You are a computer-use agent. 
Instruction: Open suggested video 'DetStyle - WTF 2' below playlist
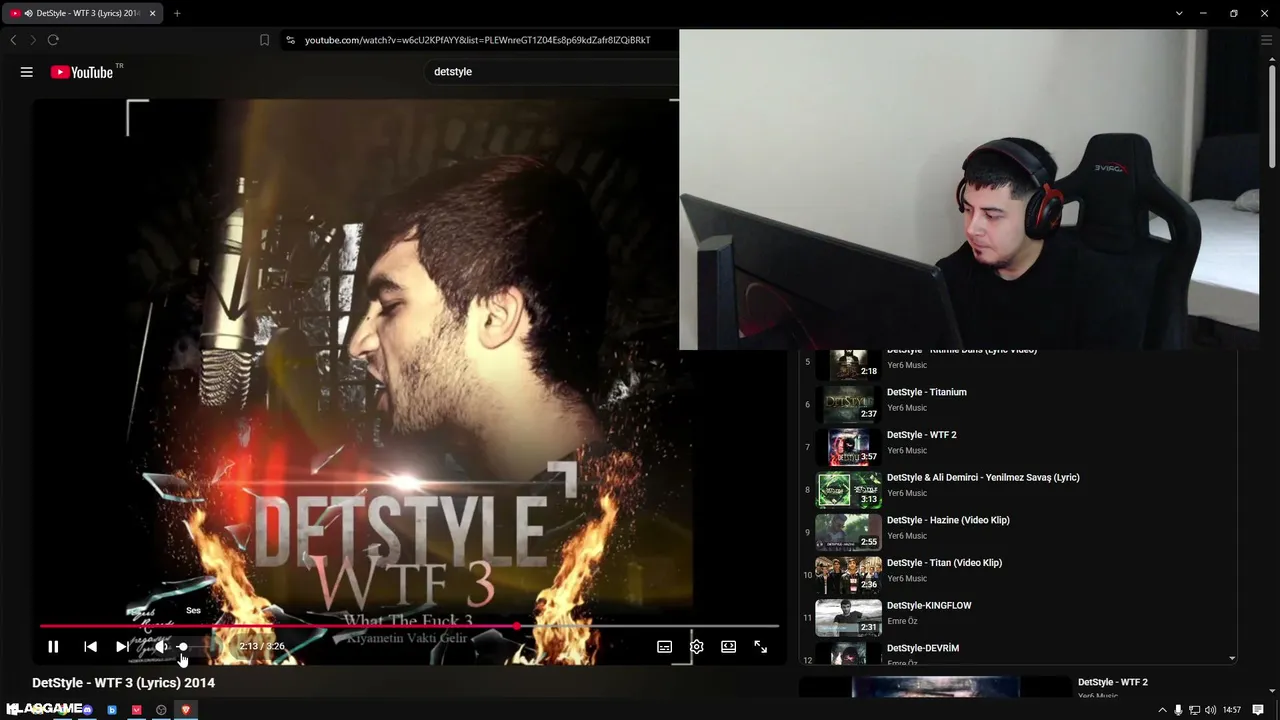click(x=1113, y=682)
